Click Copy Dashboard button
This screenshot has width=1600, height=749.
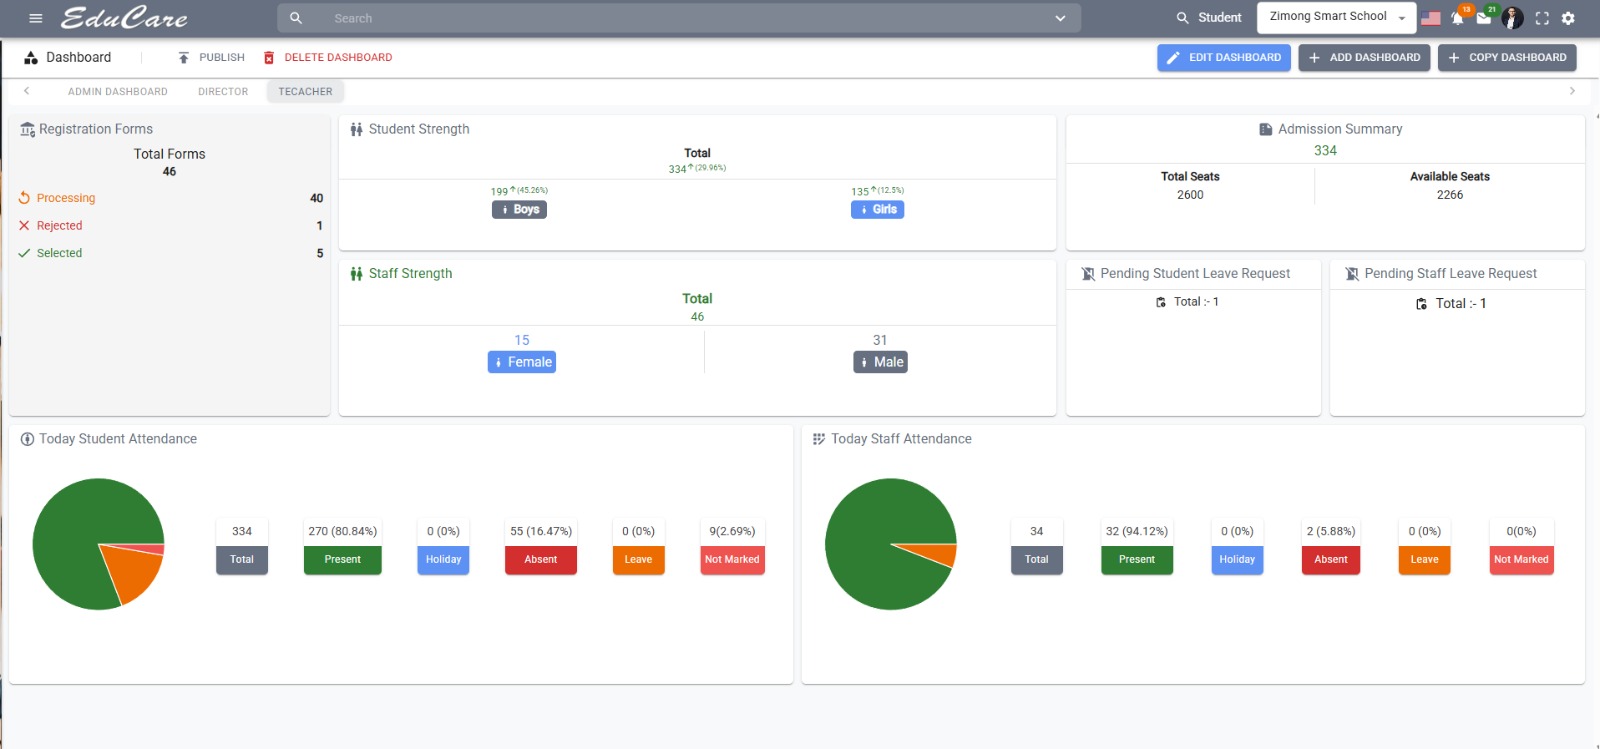(x=1507, y=58)
